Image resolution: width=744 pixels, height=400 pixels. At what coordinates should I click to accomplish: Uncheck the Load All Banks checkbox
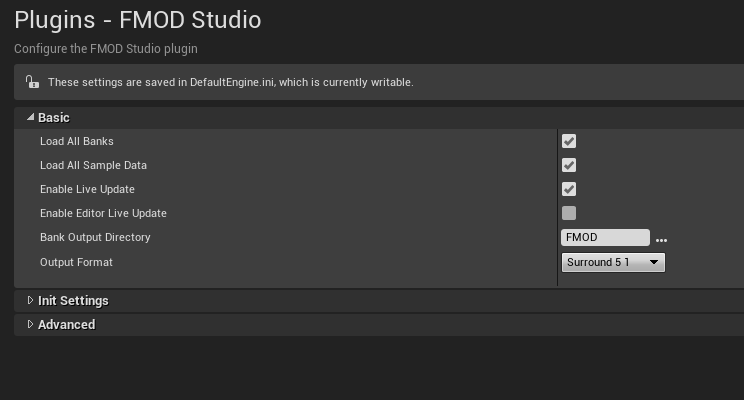pos(569,141)
